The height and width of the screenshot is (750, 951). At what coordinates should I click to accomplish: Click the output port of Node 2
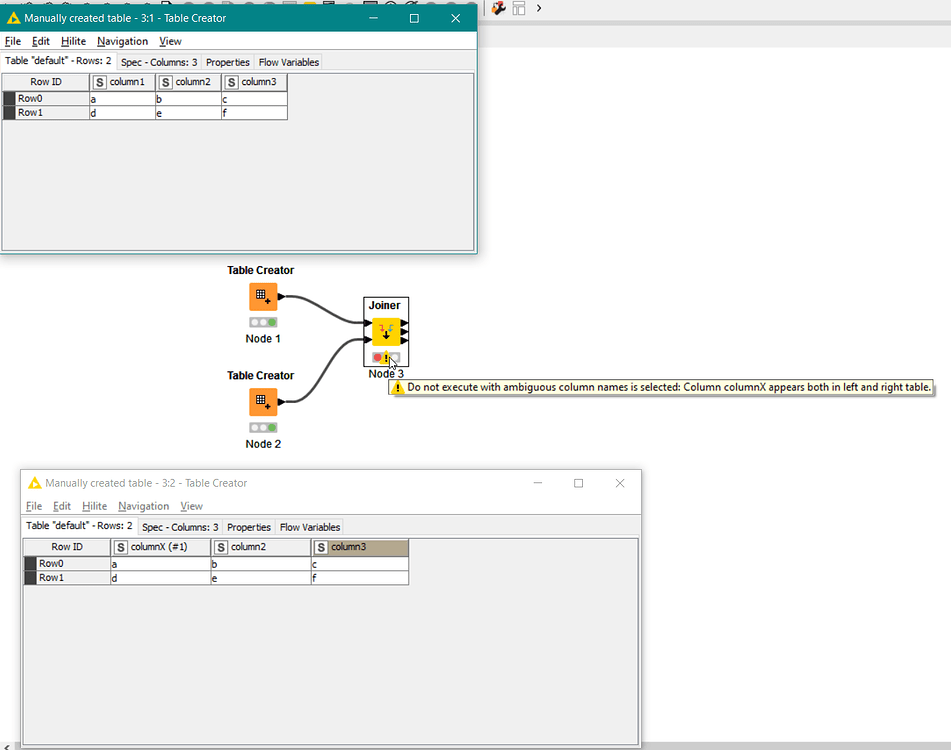point(281,402)
